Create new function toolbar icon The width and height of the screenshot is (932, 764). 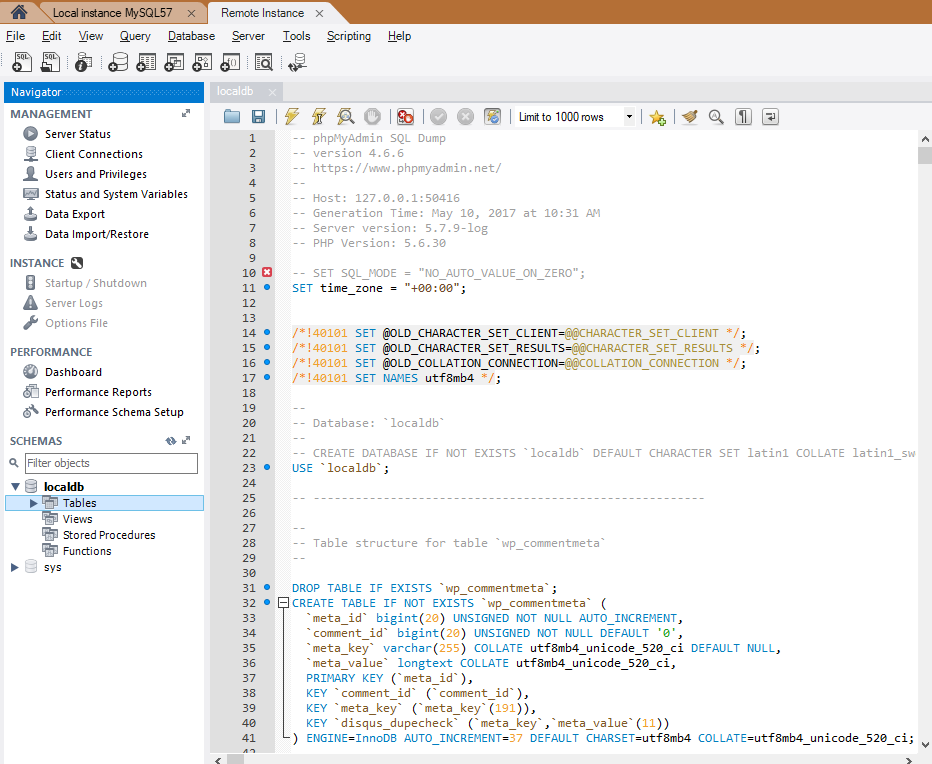point(230,62)
